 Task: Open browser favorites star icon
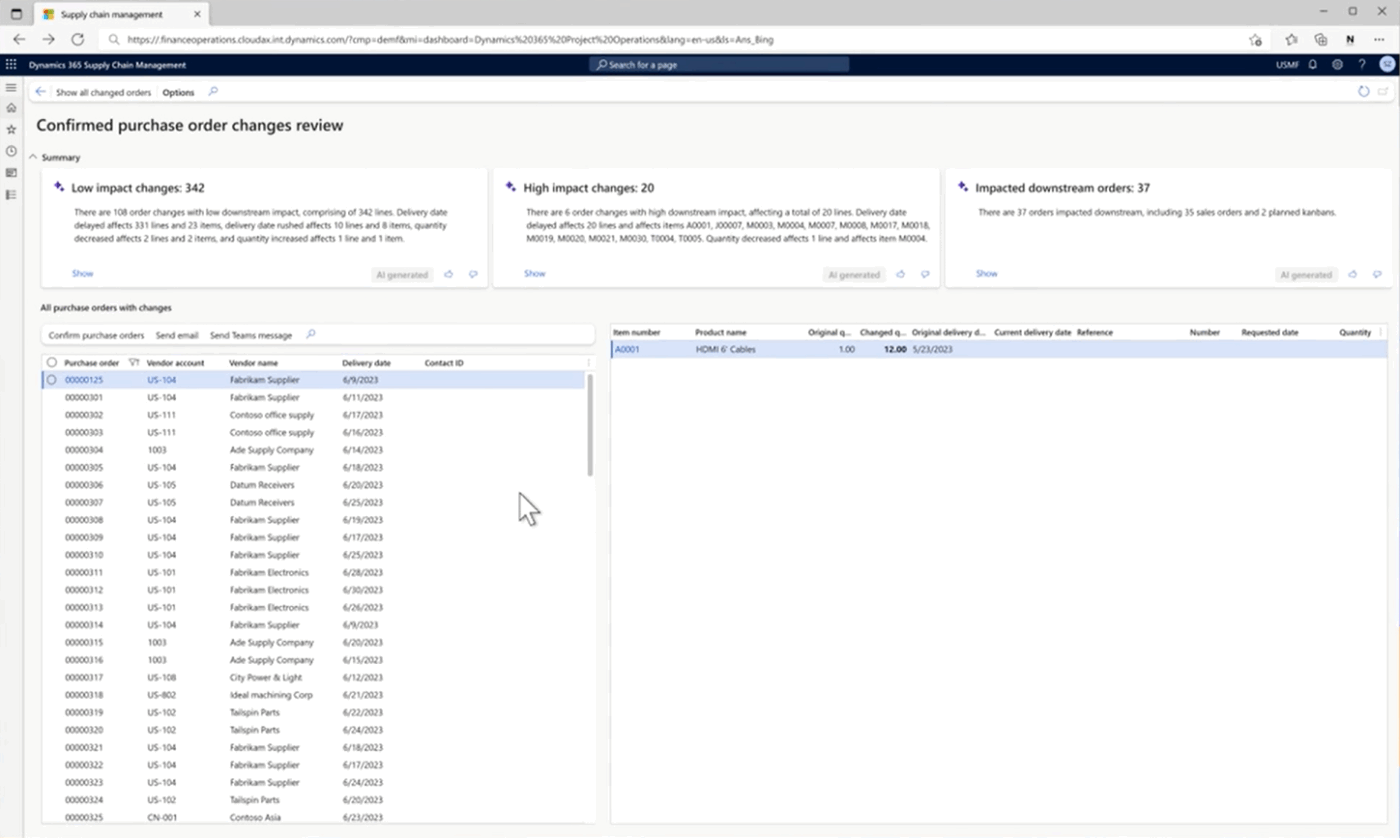[x=1291, y=39]
